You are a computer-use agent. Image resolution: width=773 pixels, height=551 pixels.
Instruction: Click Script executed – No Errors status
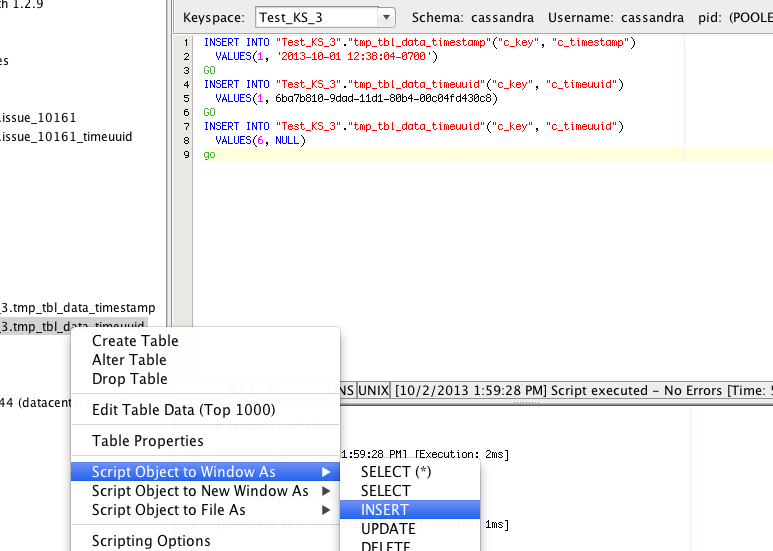[638, 390]
